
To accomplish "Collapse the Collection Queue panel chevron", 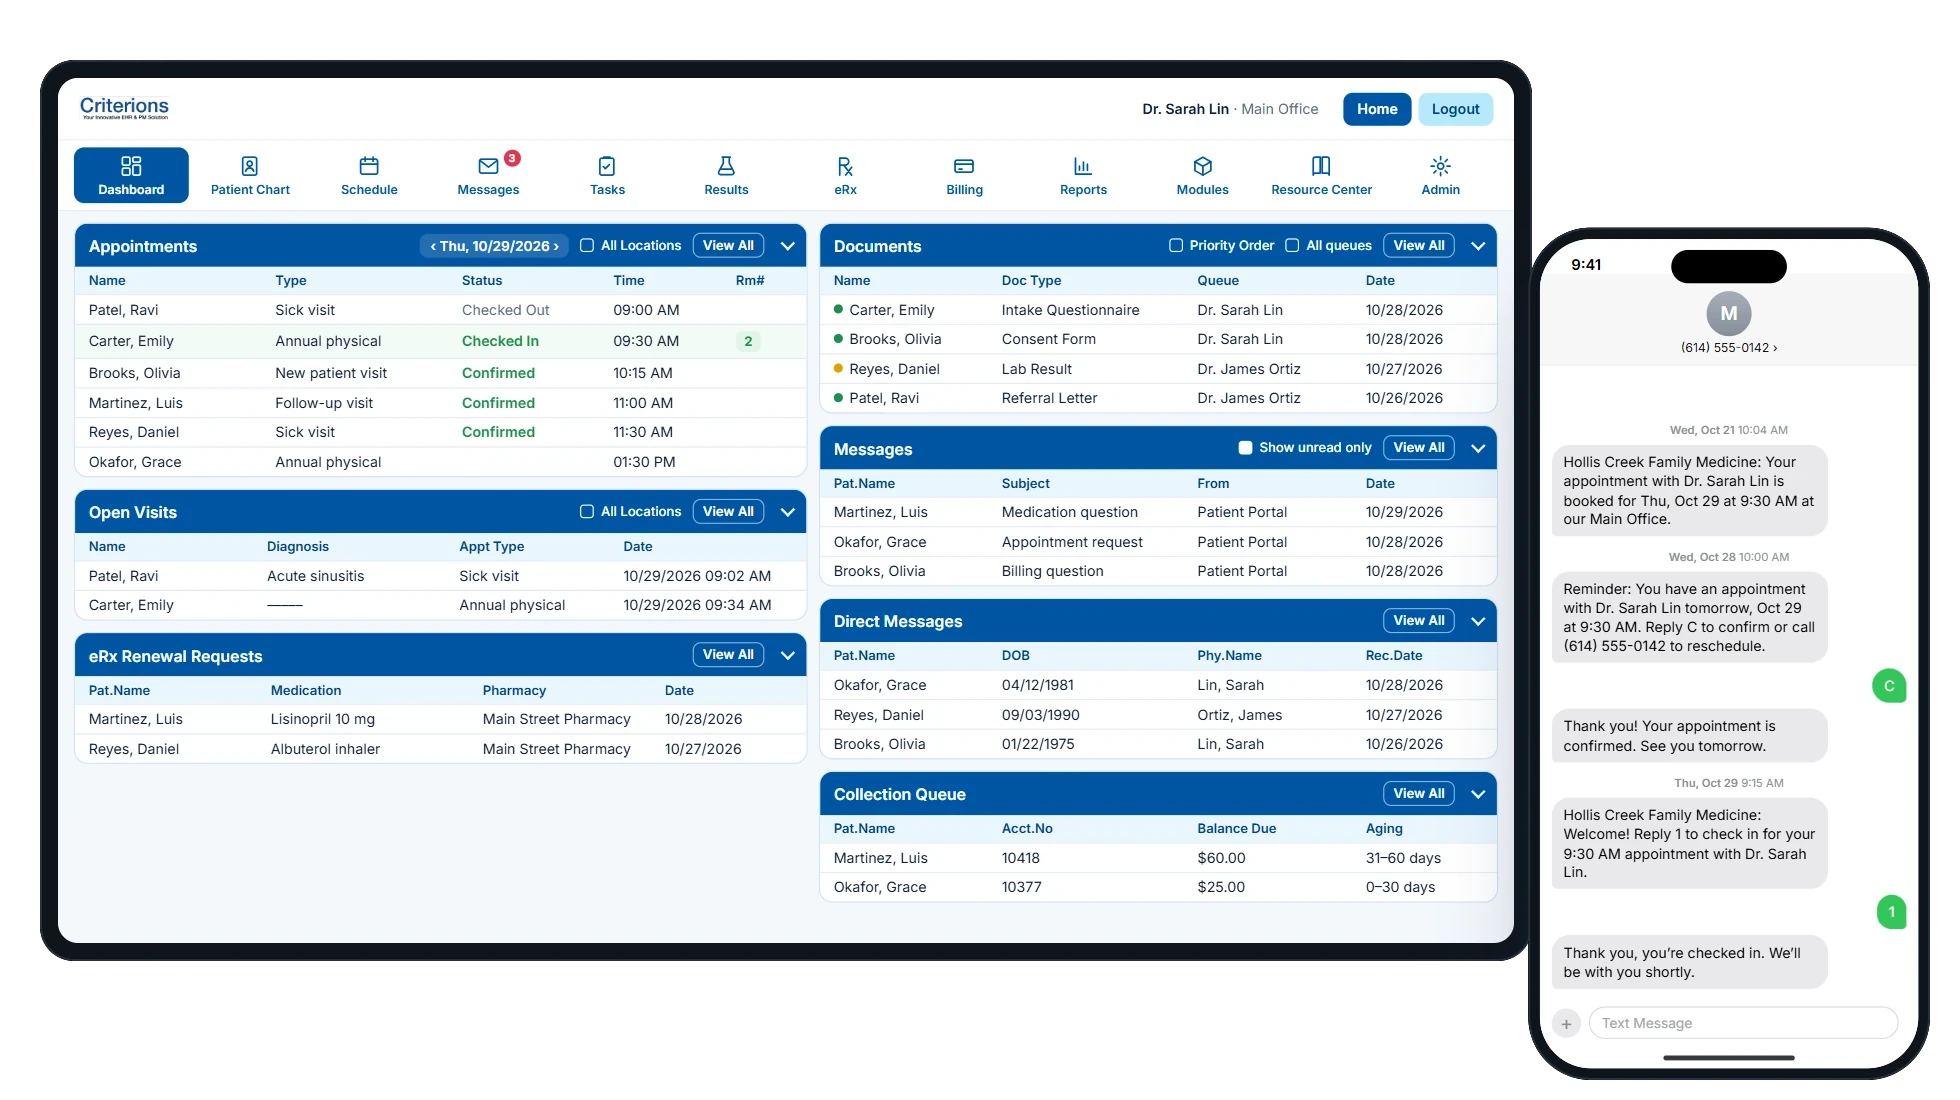I will tap(1478, 794).
